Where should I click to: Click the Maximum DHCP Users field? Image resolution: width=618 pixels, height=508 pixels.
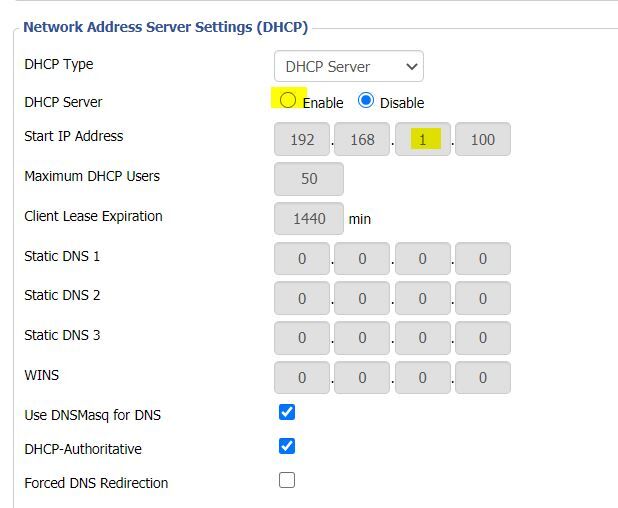point(309,179)
